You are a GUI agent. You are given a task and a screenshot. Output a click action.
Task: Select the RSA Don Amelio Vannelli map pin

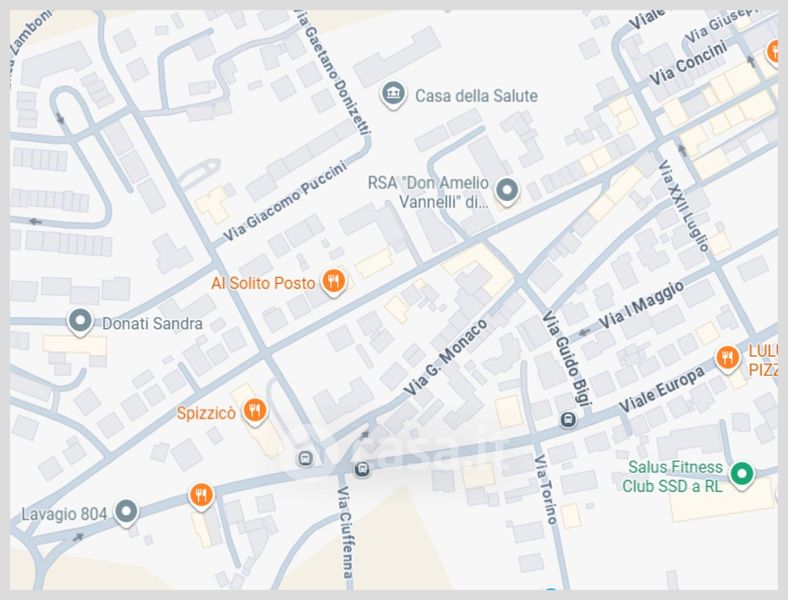click(508, 190)
